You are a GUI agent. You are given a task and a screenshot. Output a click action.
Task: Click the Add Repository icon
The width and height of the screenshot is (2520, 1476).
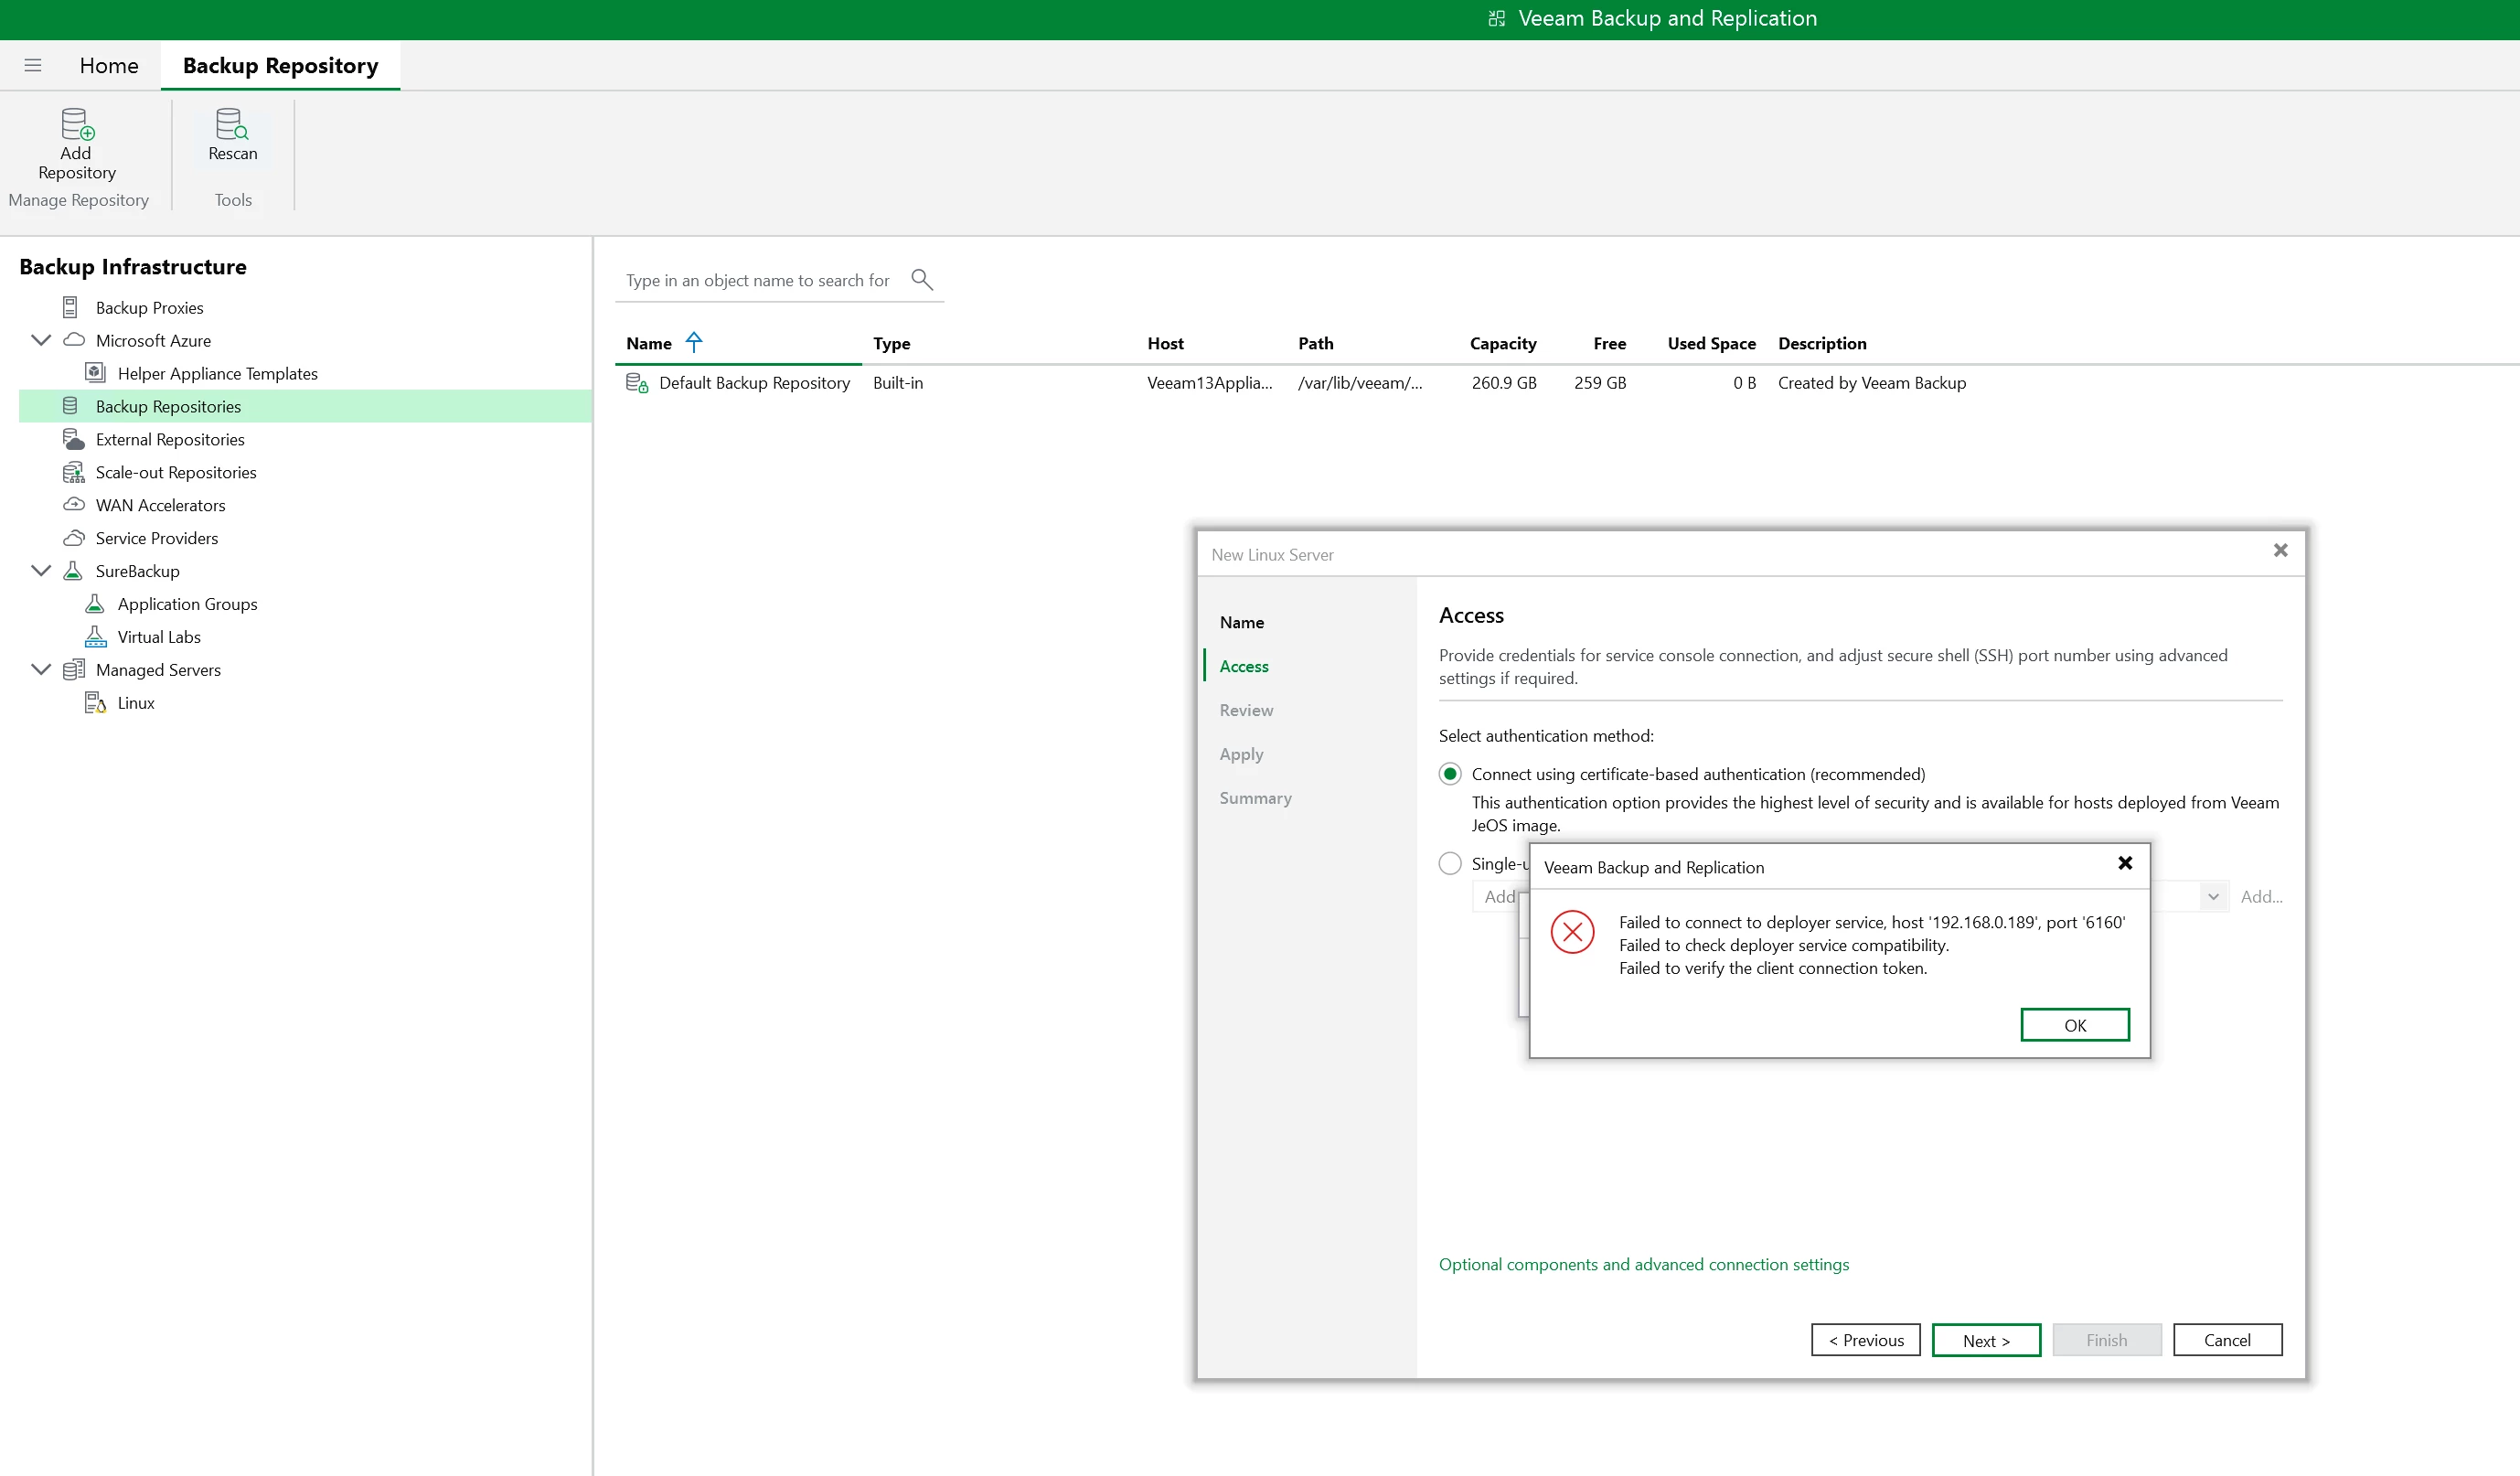[x=77, y=124]
